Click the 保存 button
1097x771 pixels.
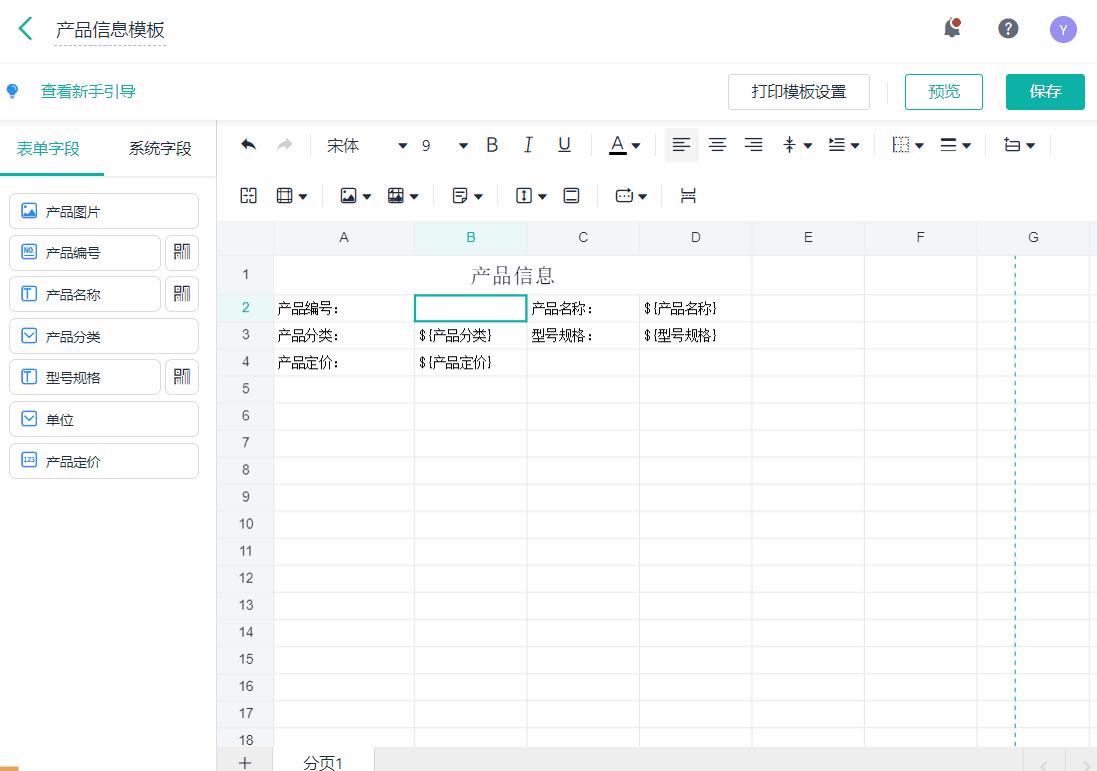[1045, 91]
